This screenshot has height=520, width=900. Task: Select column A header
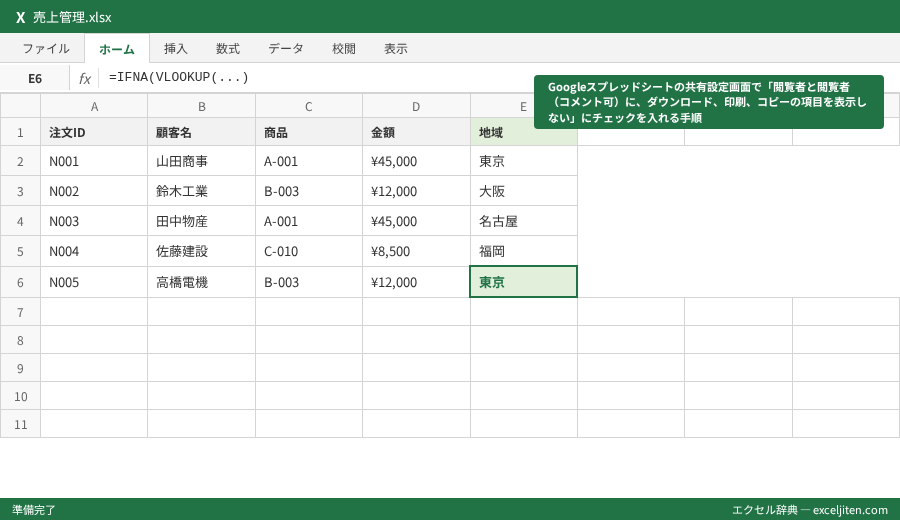pyautogui.click(x=94, y=106)
